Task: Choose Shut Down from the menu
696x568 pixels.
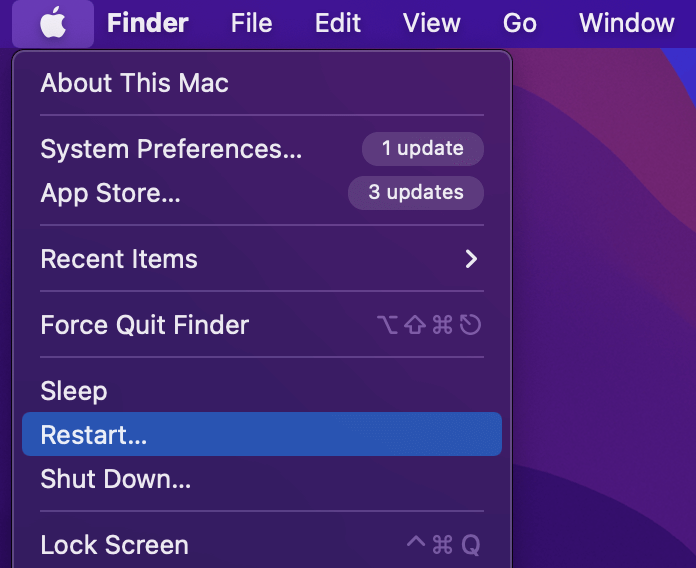Action: pyautogui.click(x=115, y=479)
